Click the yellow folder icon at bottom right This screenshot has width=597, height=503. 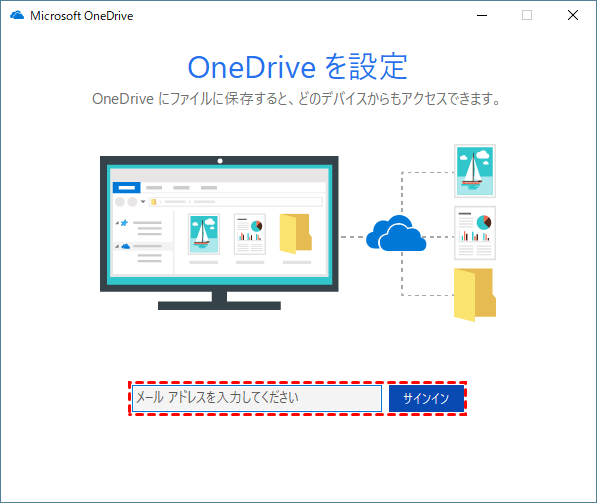(475, 295)
